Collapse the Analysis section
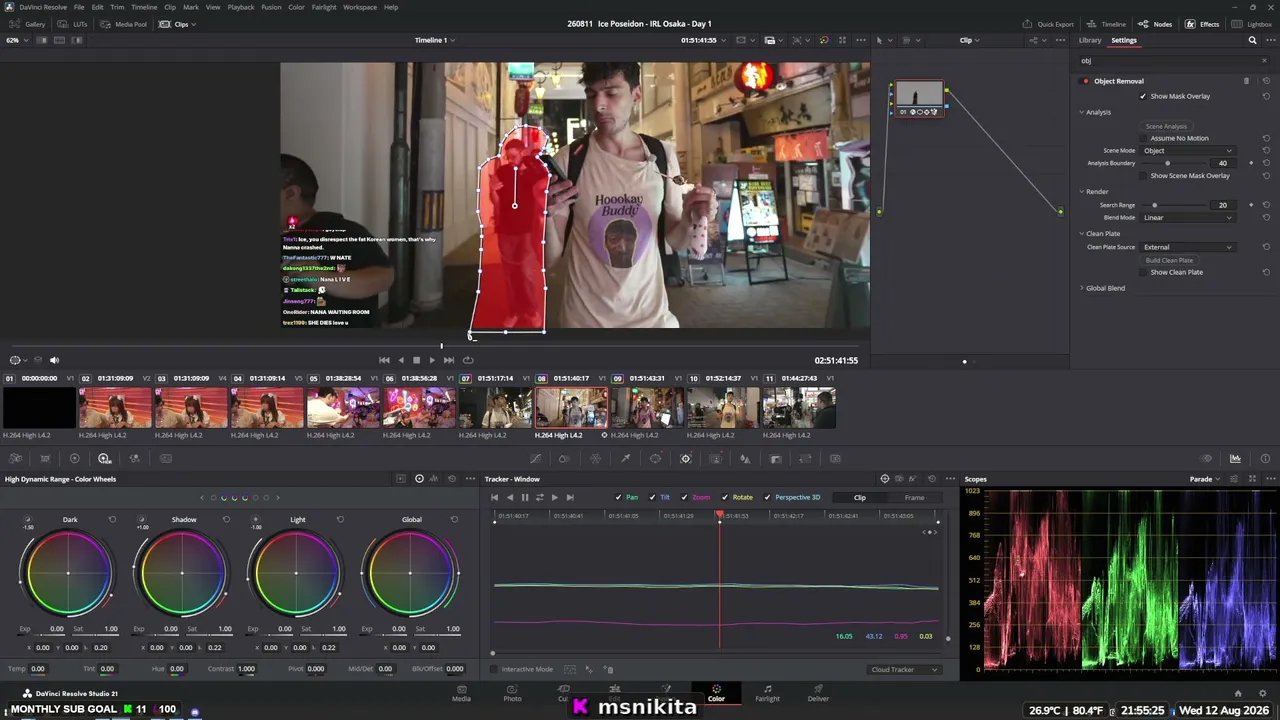1280x720 pixels. 1081,112
